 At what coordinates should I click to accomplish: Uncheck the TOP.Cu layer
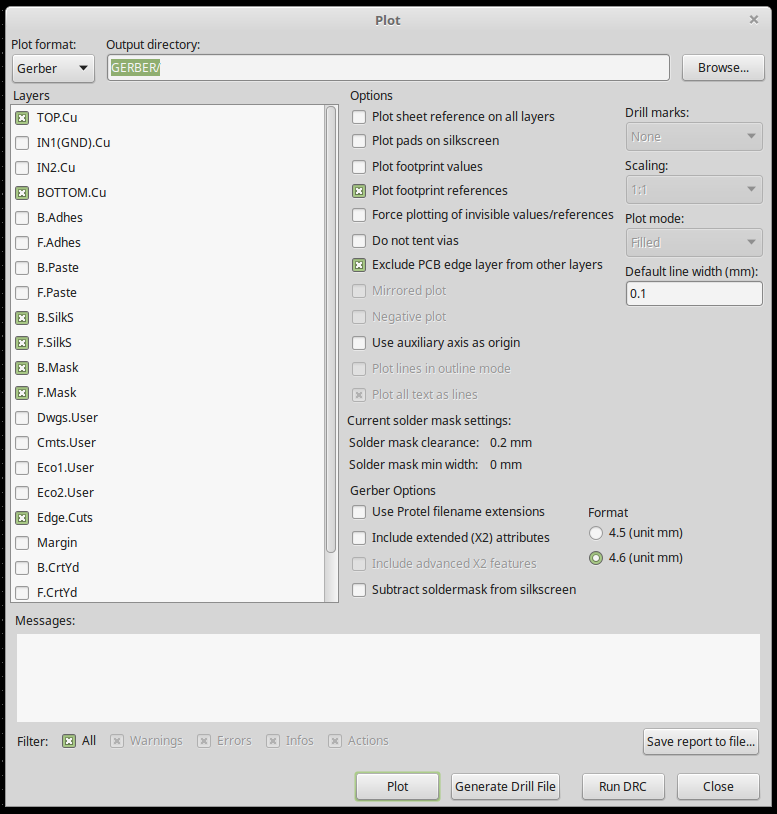click(x=22, y=118)
